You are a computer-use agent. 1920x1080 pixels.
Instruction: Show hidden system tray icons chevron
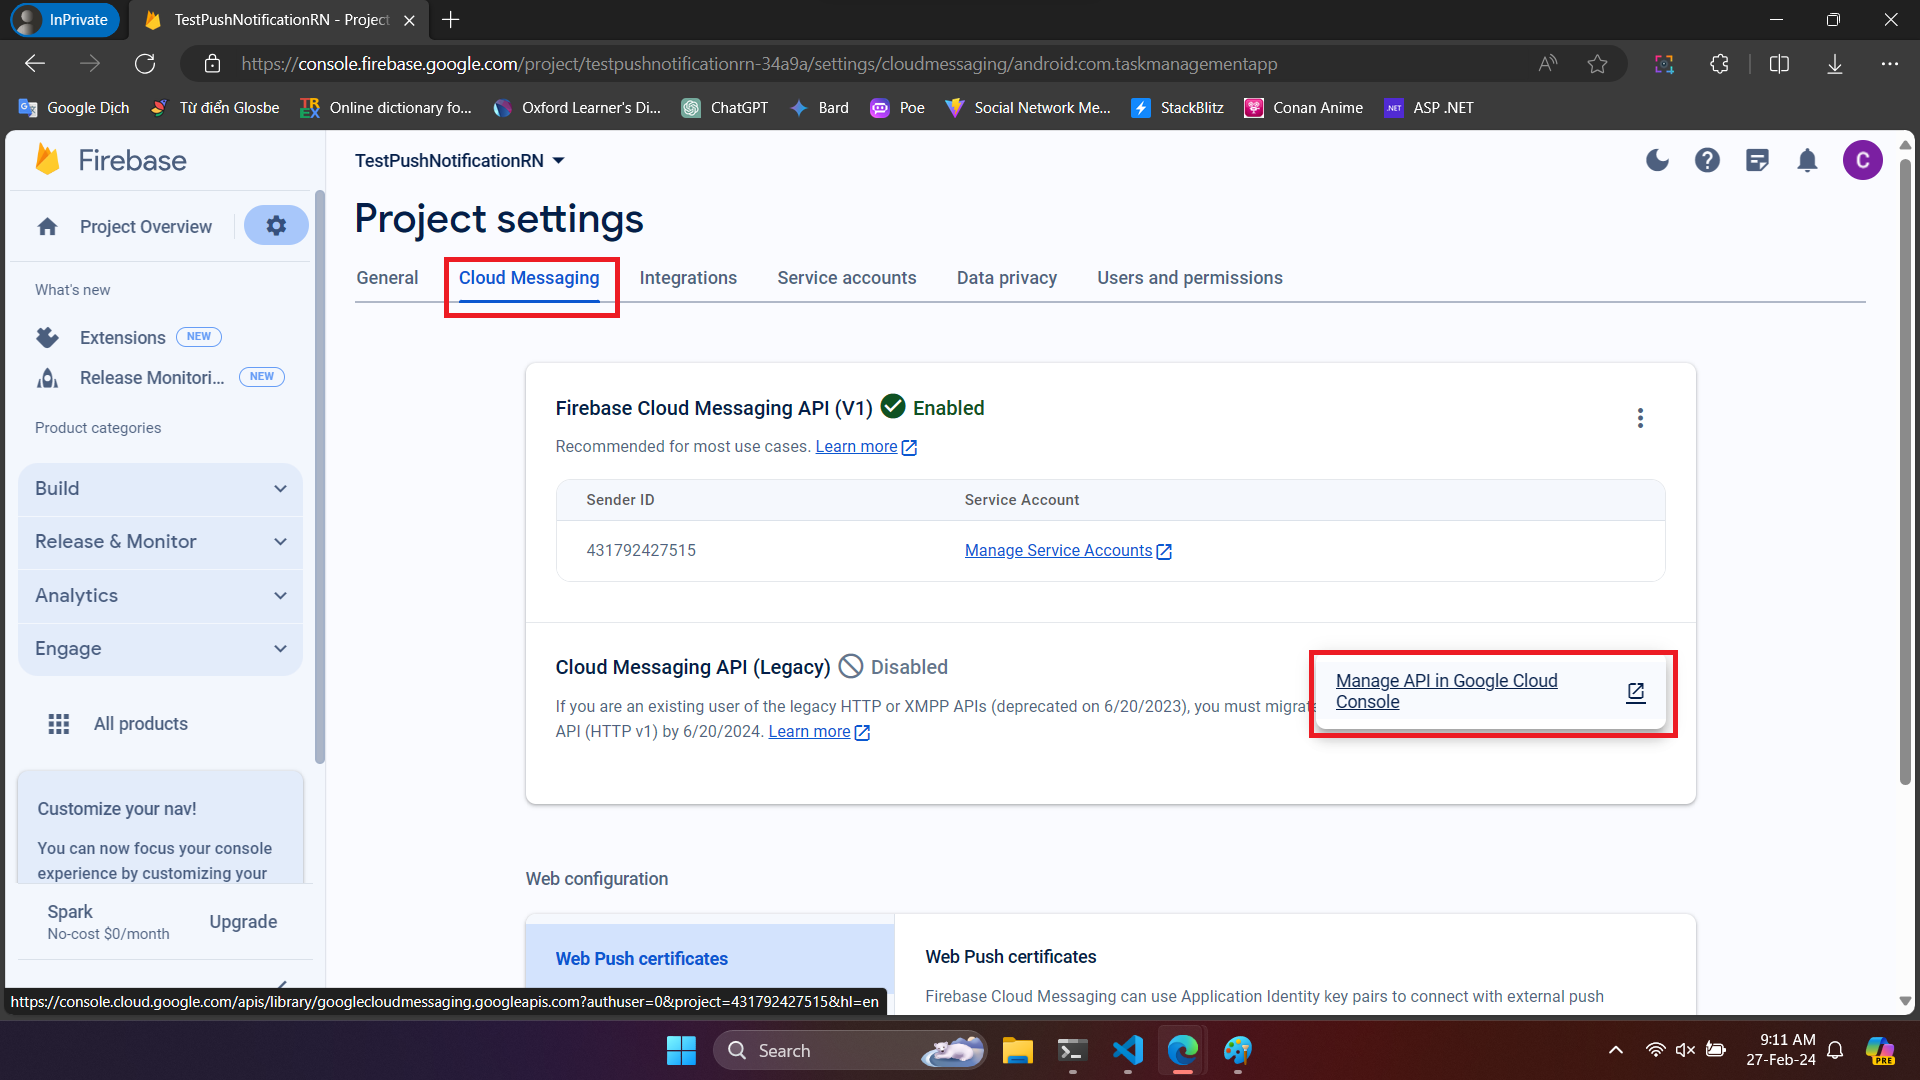tap(1616, 1050)
